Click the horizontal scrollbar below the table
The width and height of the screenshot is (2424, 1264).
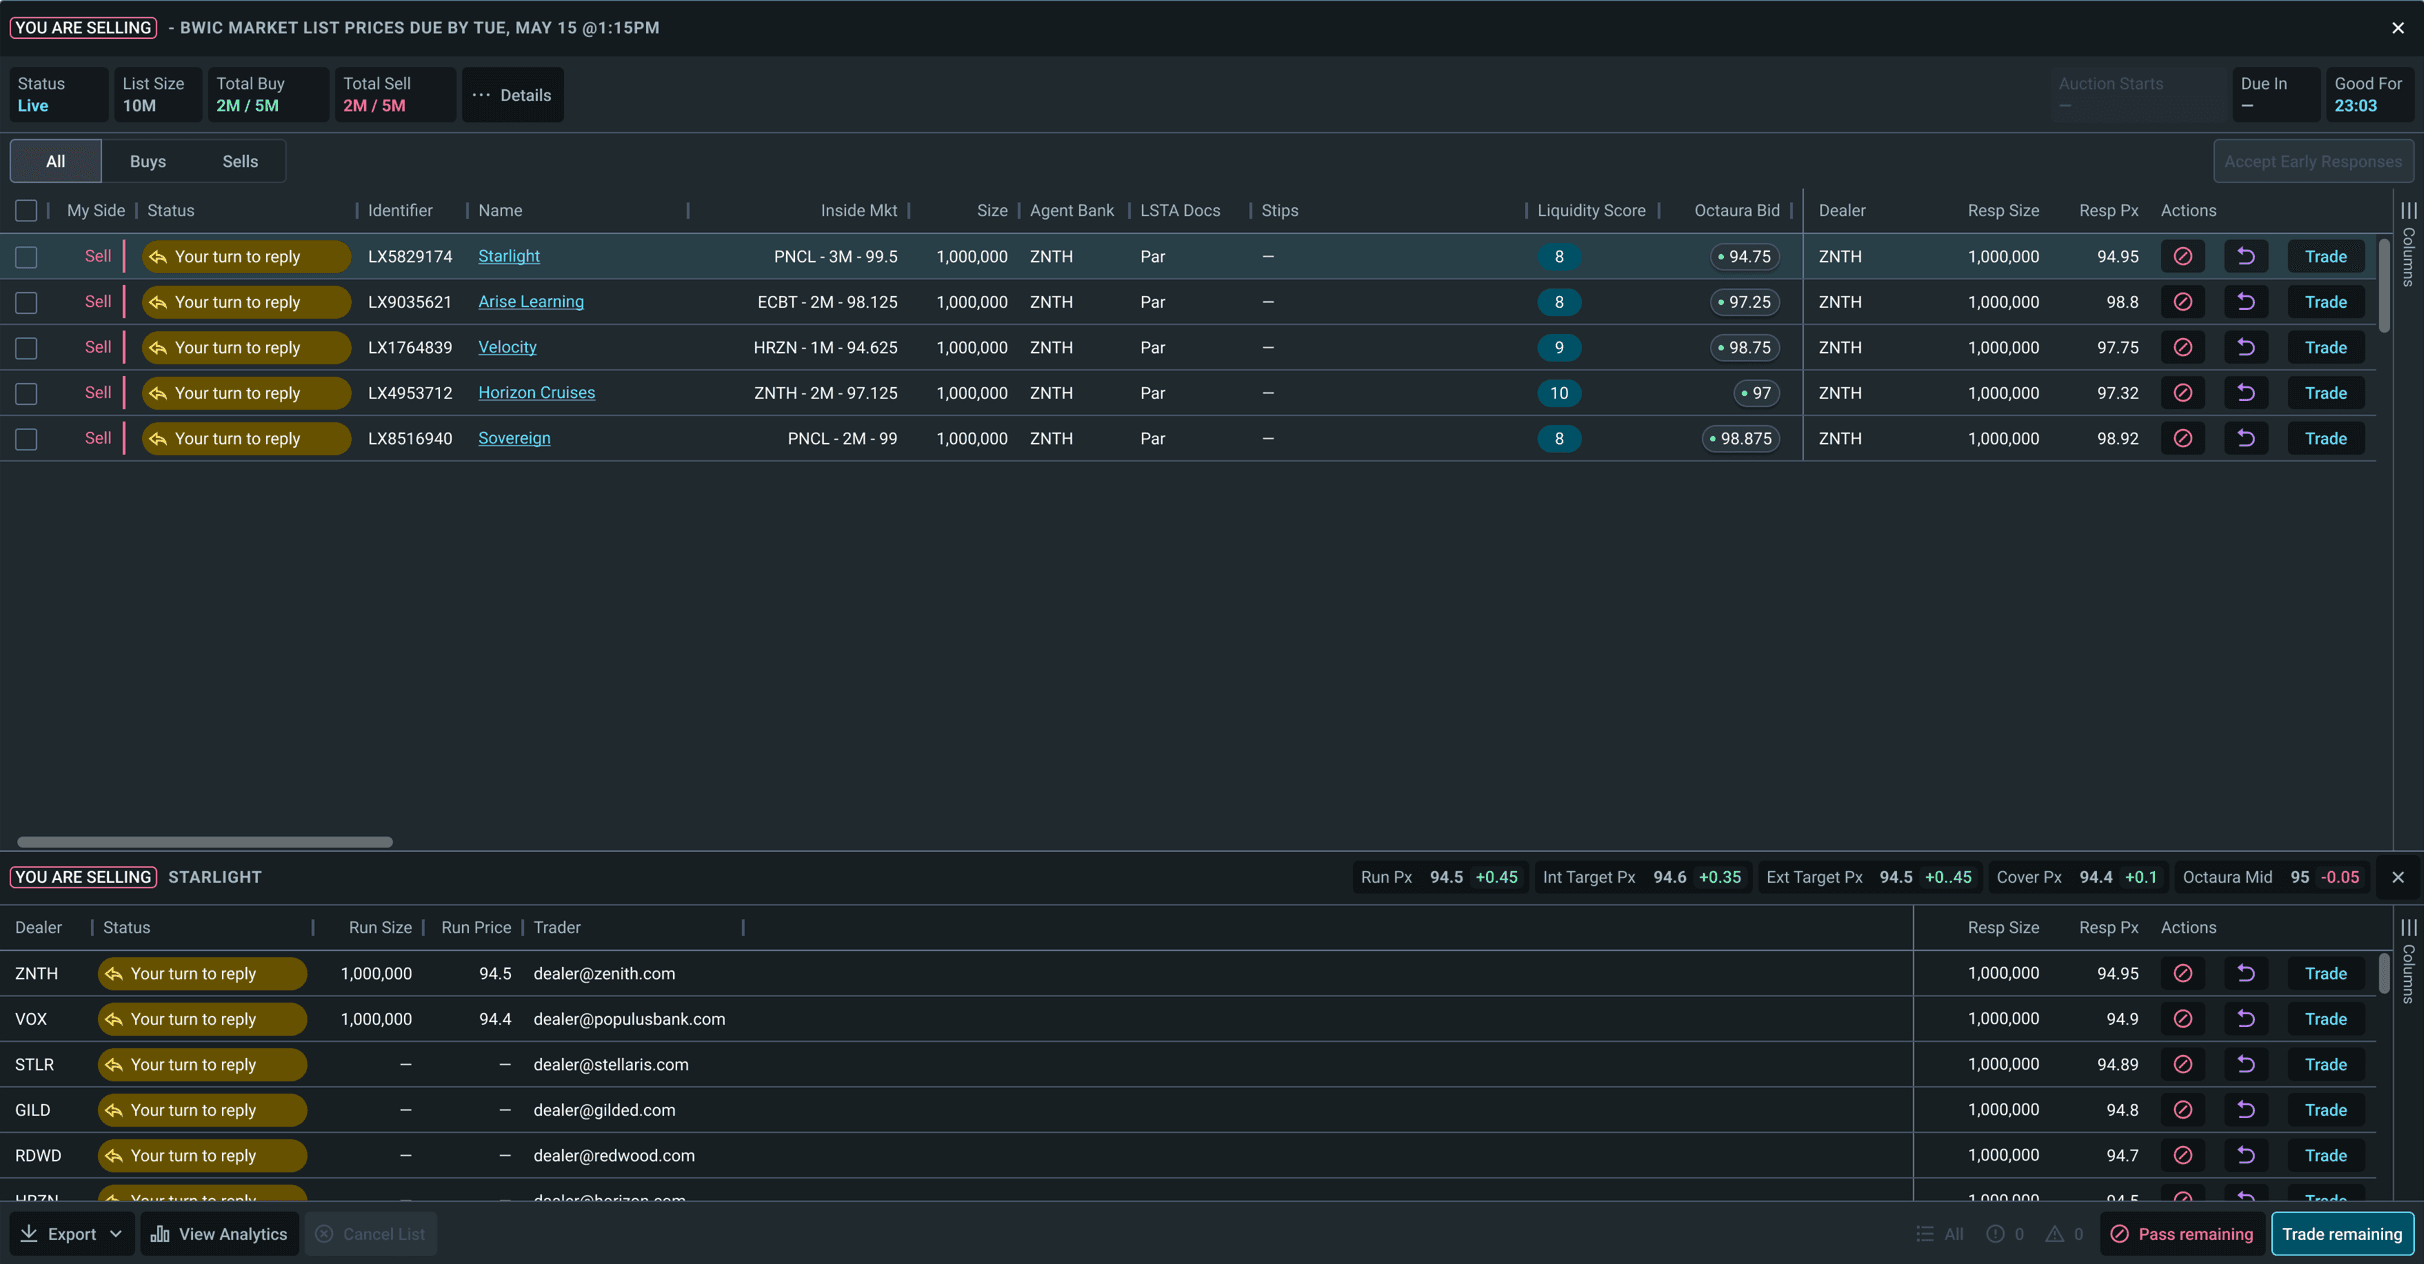point(203,841)
